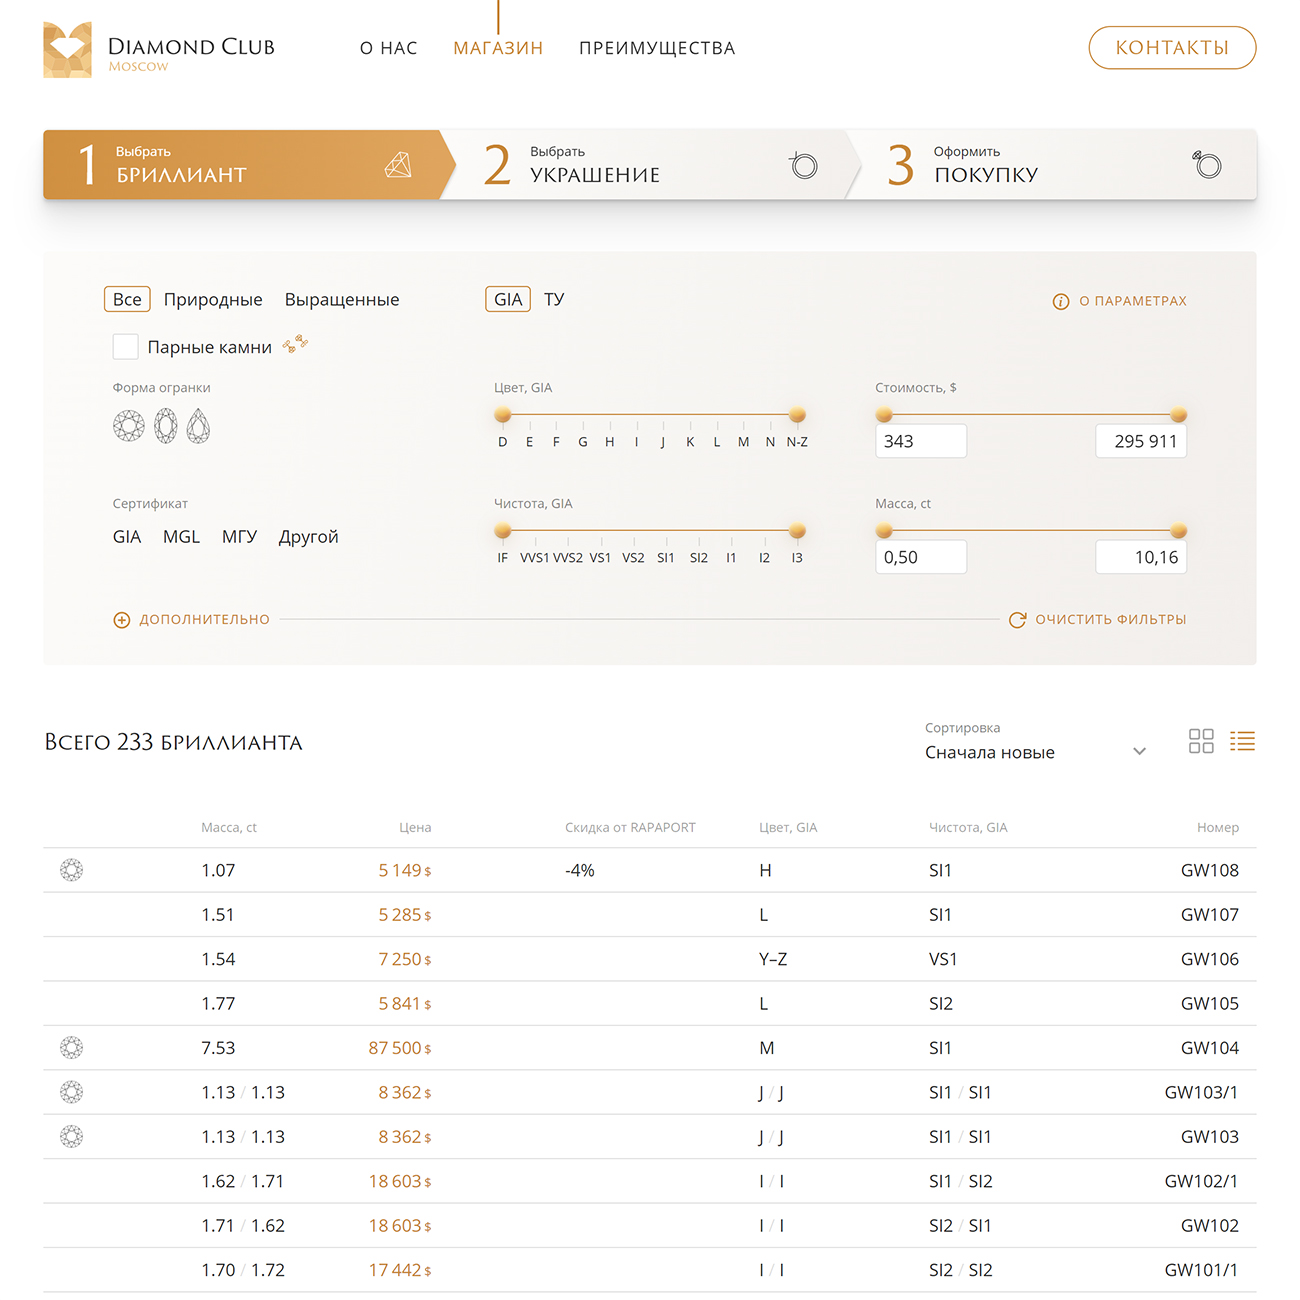Click the right clarity slider handle

click(x=797, y=531)
